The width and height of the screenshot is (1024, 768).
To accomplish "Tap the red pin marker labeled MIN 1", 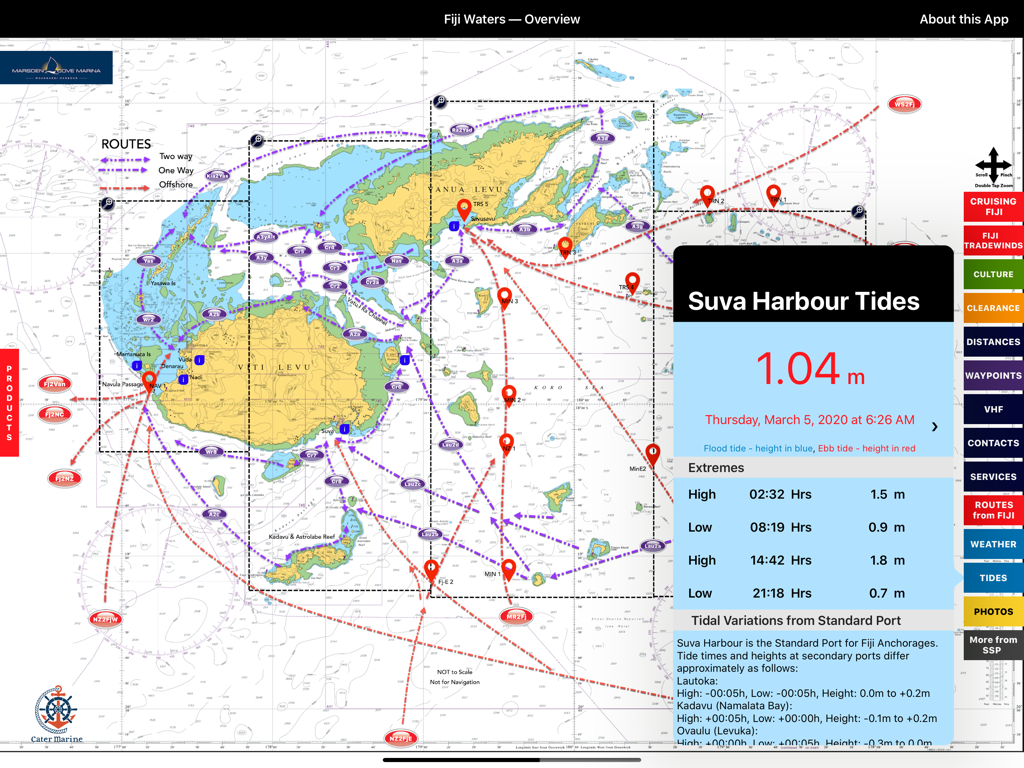I will pos(508,568).
